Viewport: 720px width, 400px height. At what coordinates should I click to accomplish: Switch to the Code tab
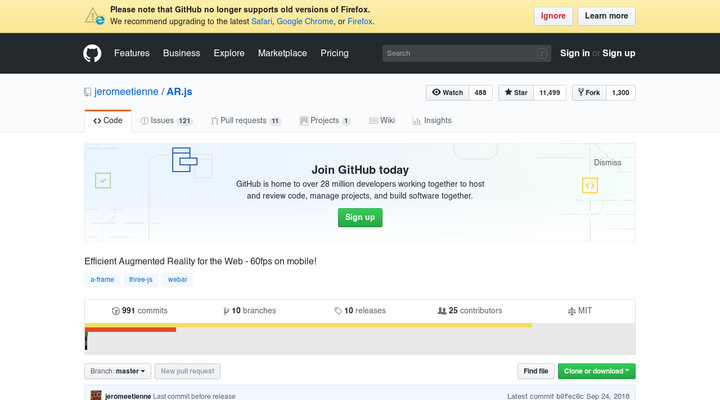pos(108,121)
